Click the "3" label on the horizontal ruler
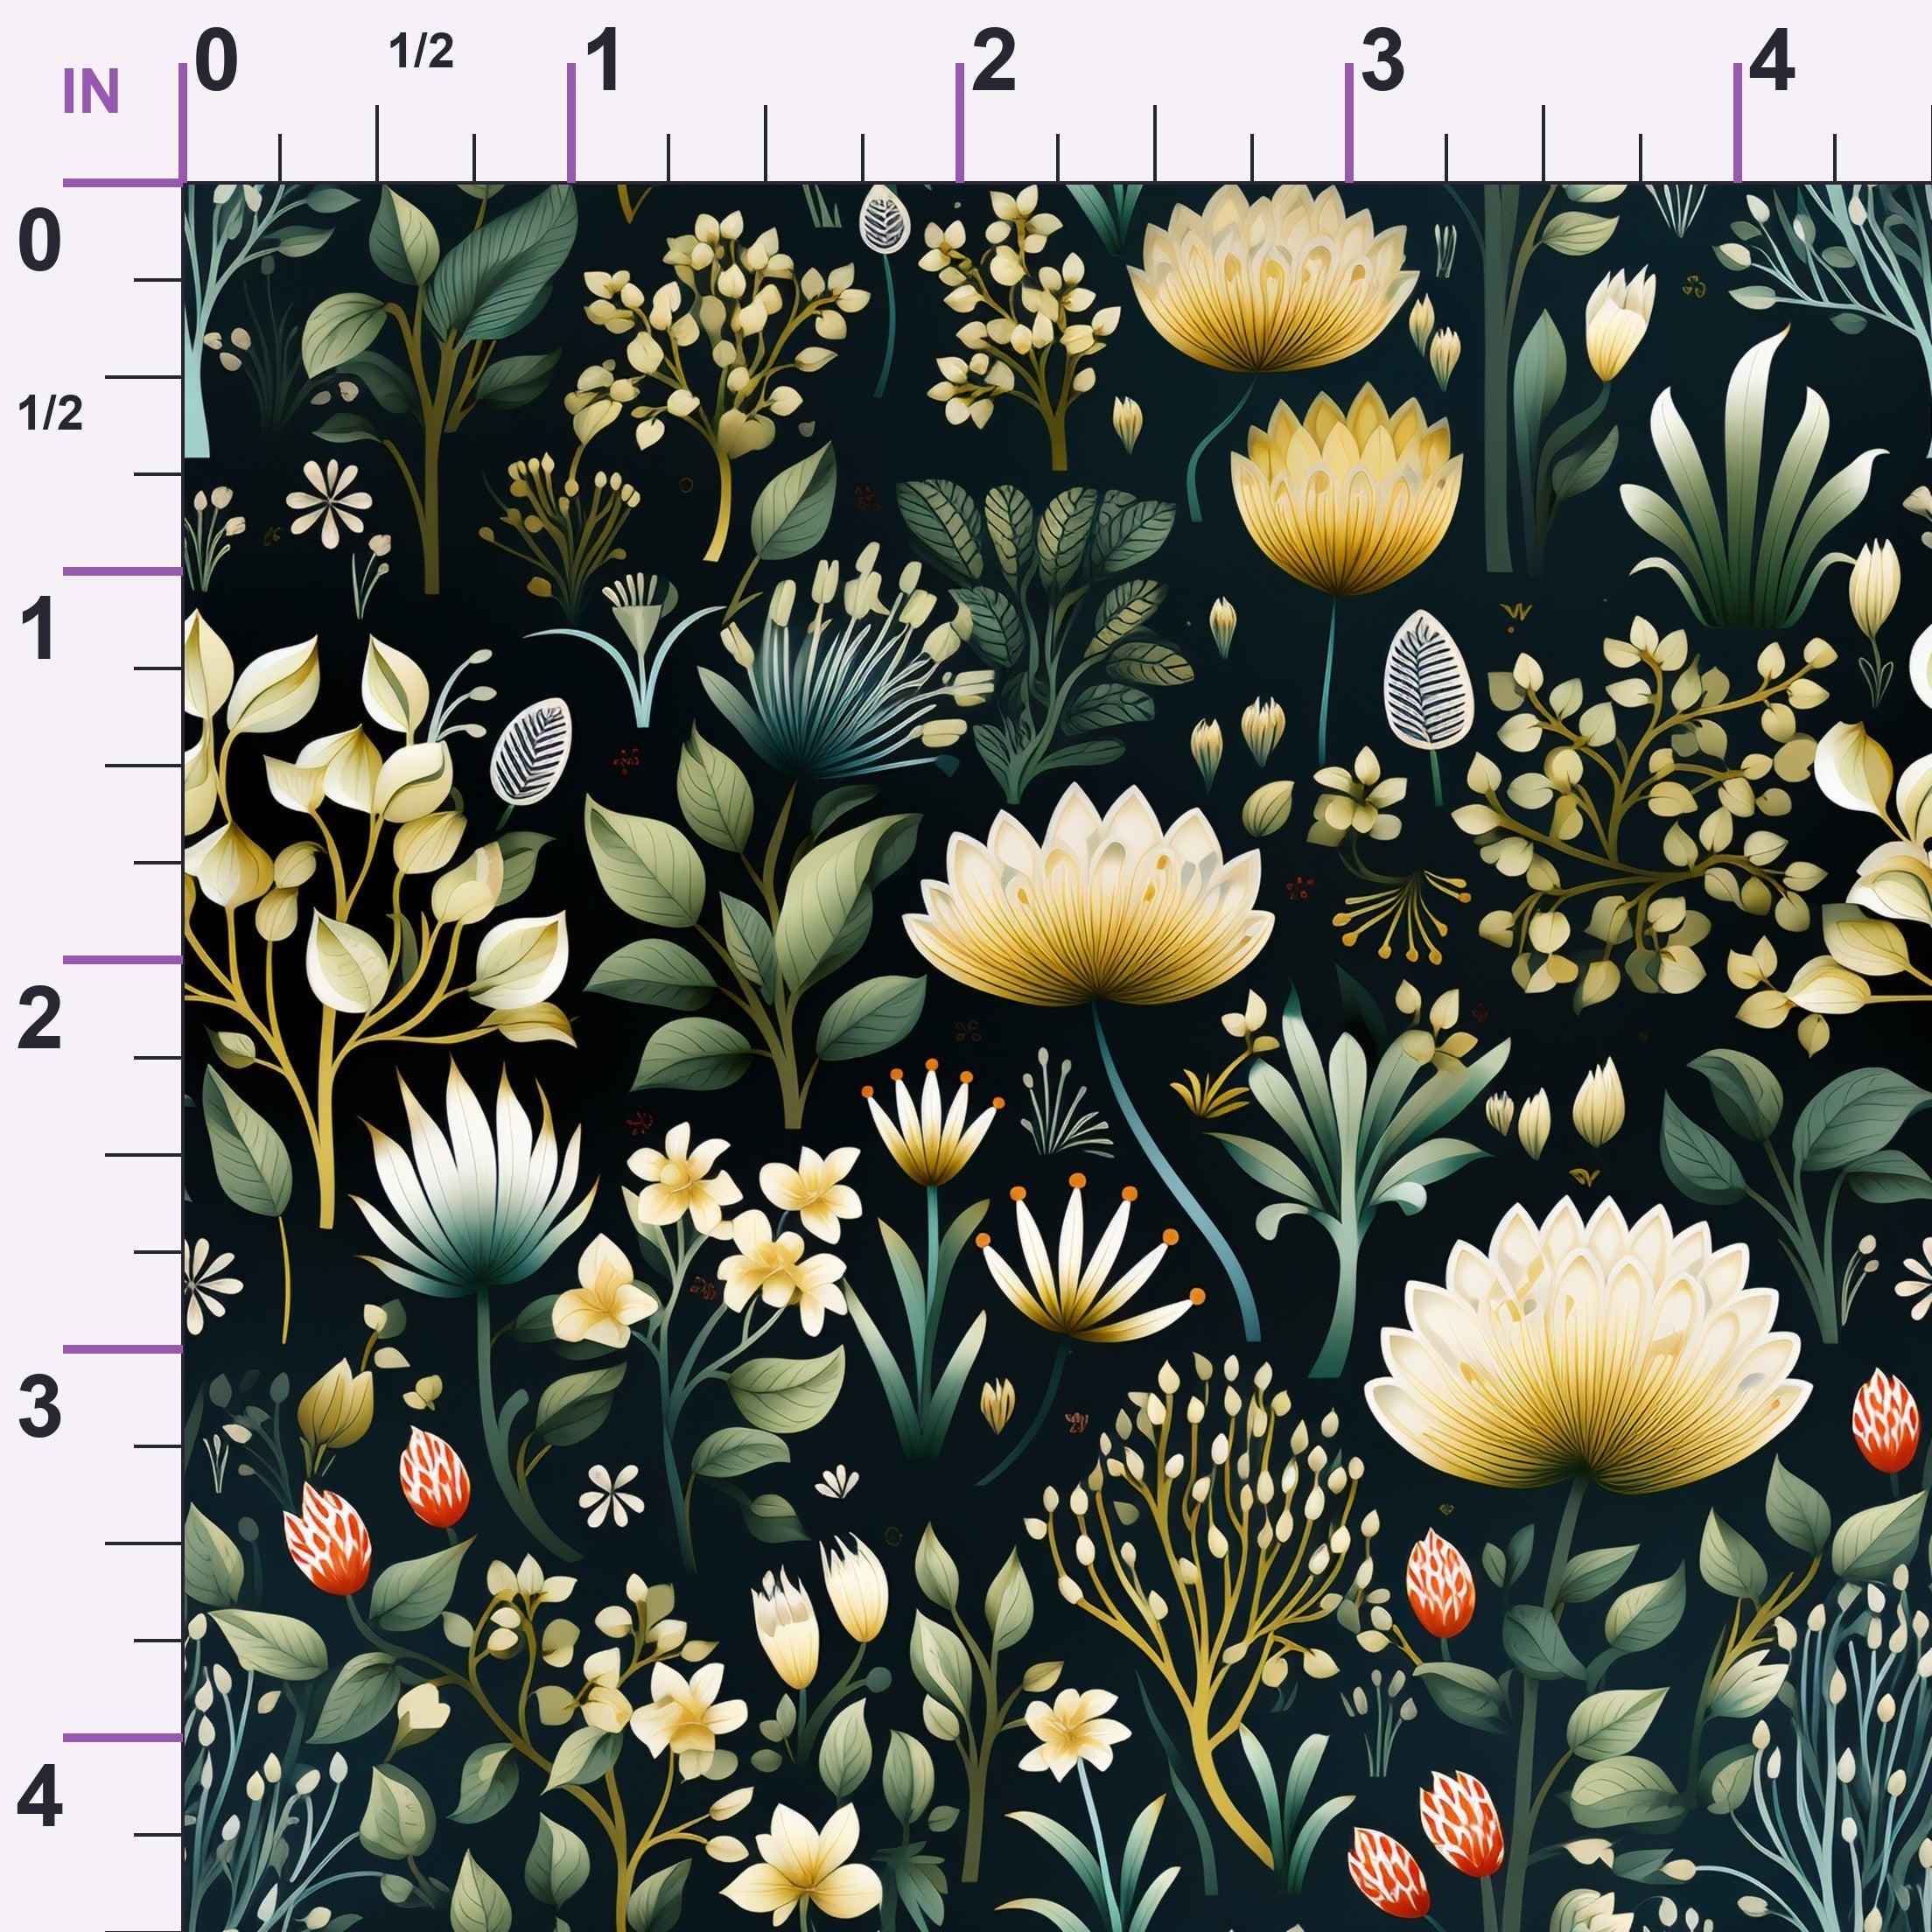The image size is (1932, 1932). point(1383,60)
